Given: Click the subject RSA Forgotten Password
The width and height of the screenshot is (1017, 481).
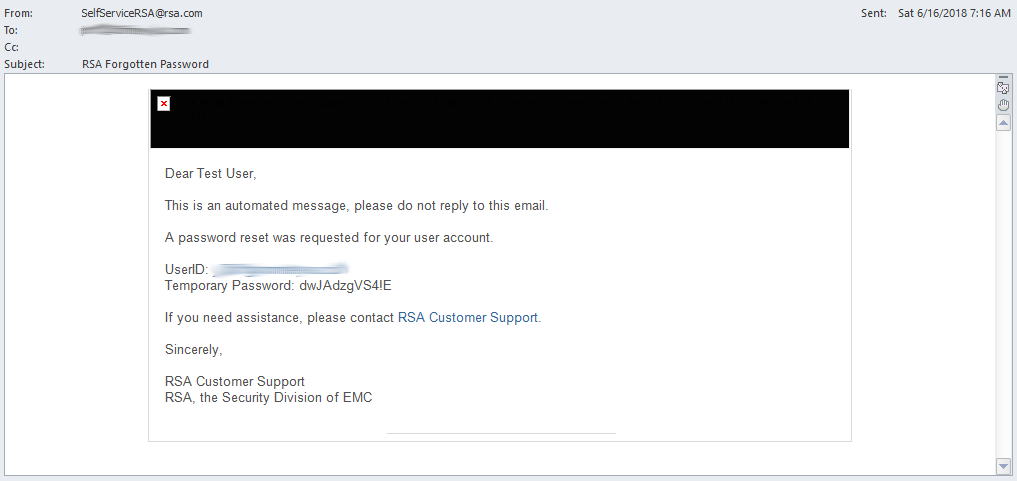Looking at the screenshot, I should tap(145, 64).
